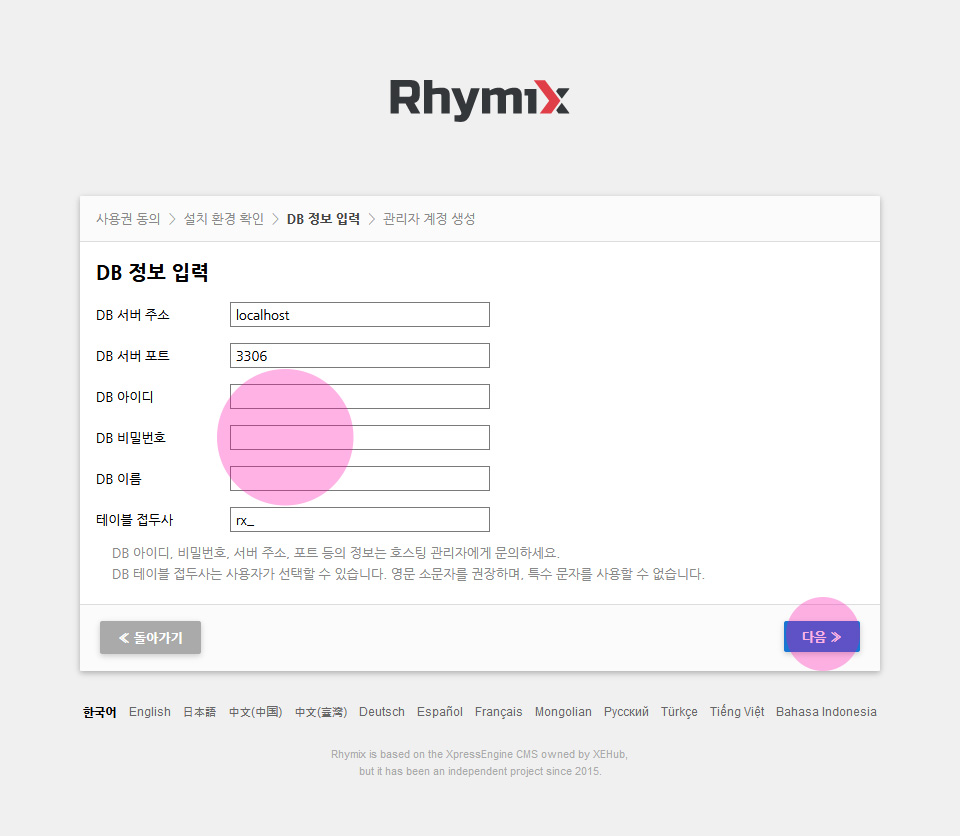This screenshot has width=960, height=836.
Task: Click the DB 이름 label
Action: [118, 480]
